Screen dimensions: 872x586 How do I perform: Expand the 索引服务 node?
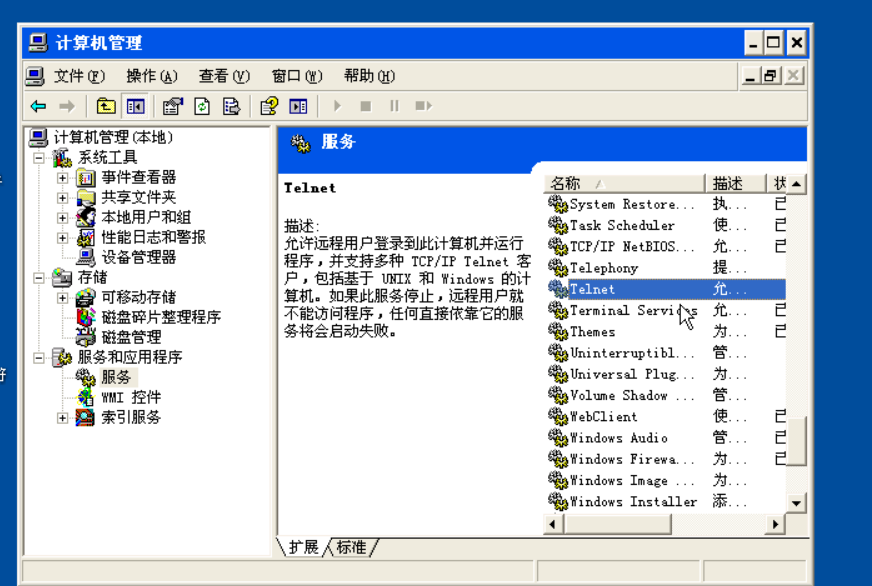point(62,418)
